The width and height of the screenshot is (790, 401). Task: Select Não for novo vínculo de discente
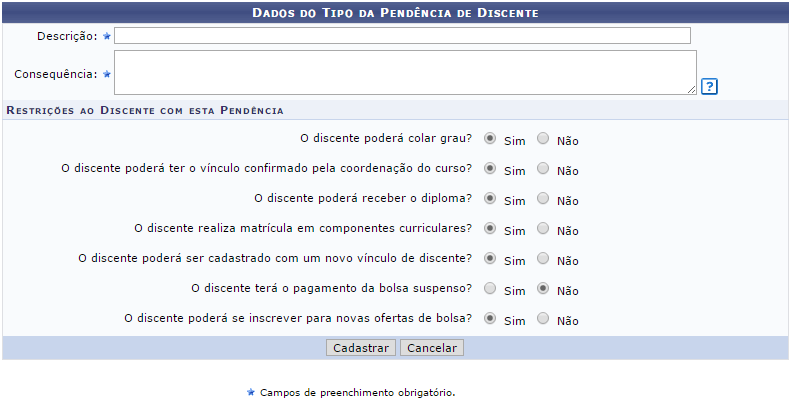543,259
